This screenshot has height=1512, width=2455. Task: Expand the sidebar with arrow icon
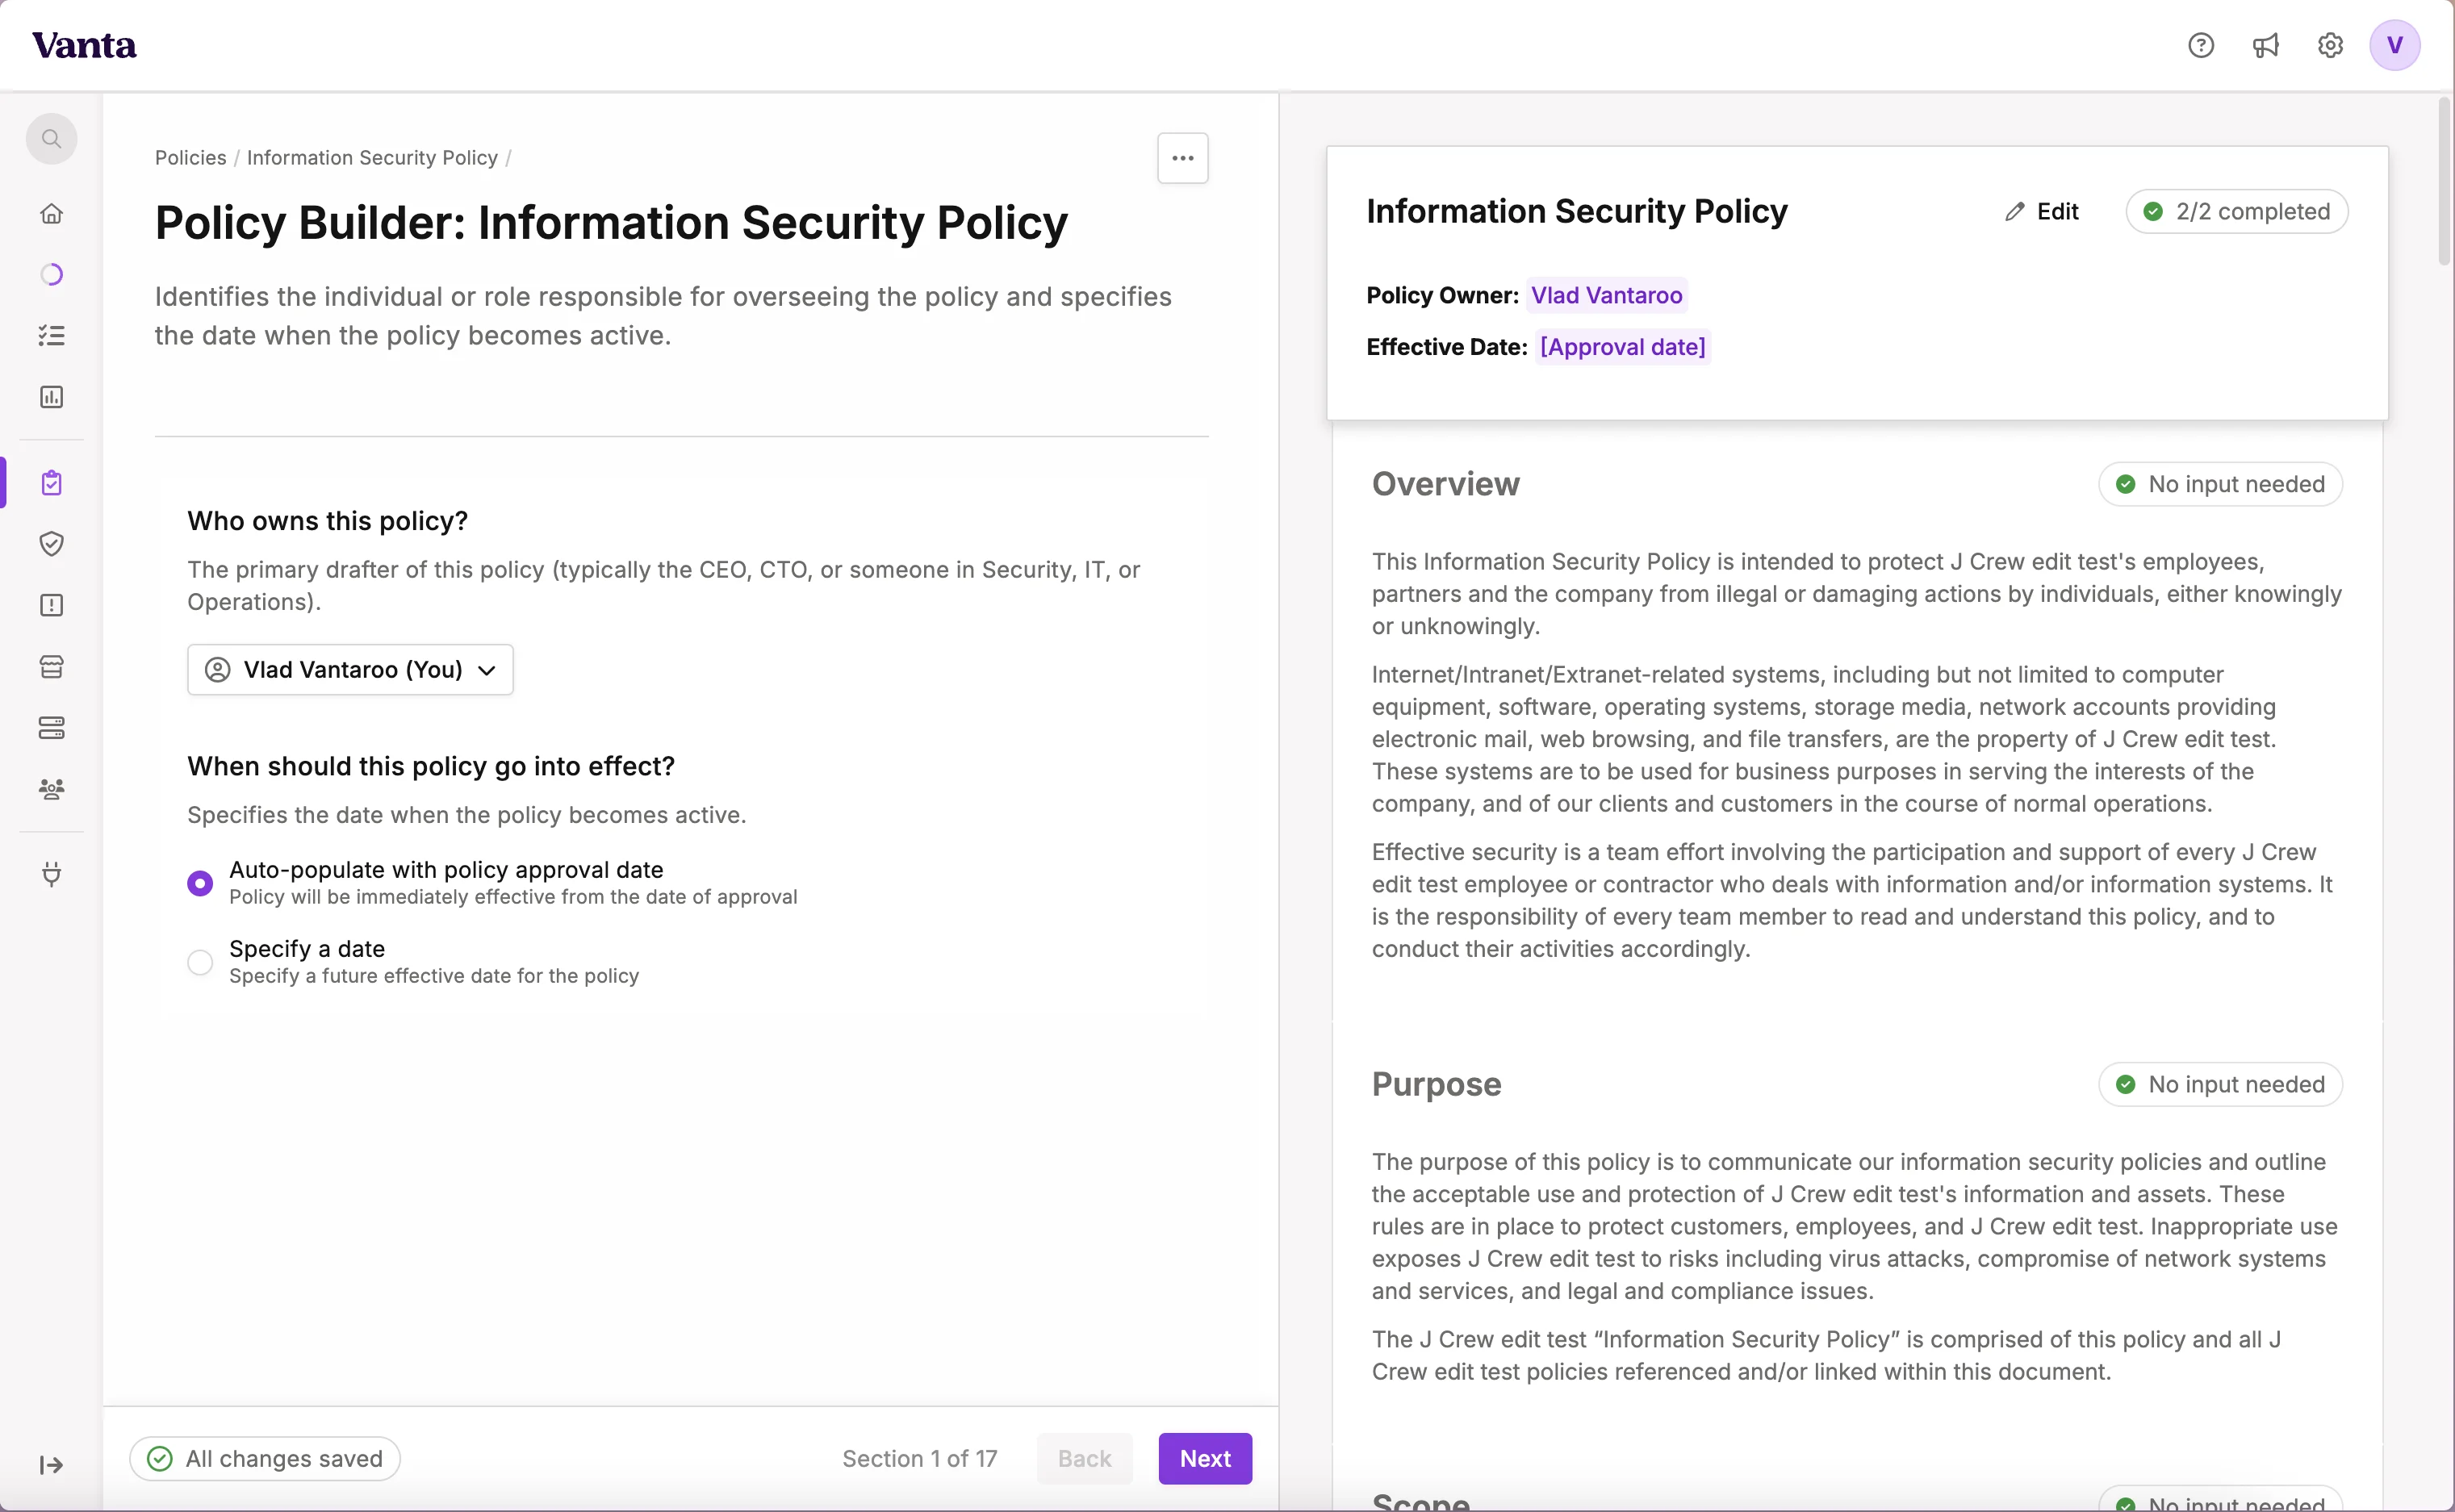click(x=51, y=1465)
